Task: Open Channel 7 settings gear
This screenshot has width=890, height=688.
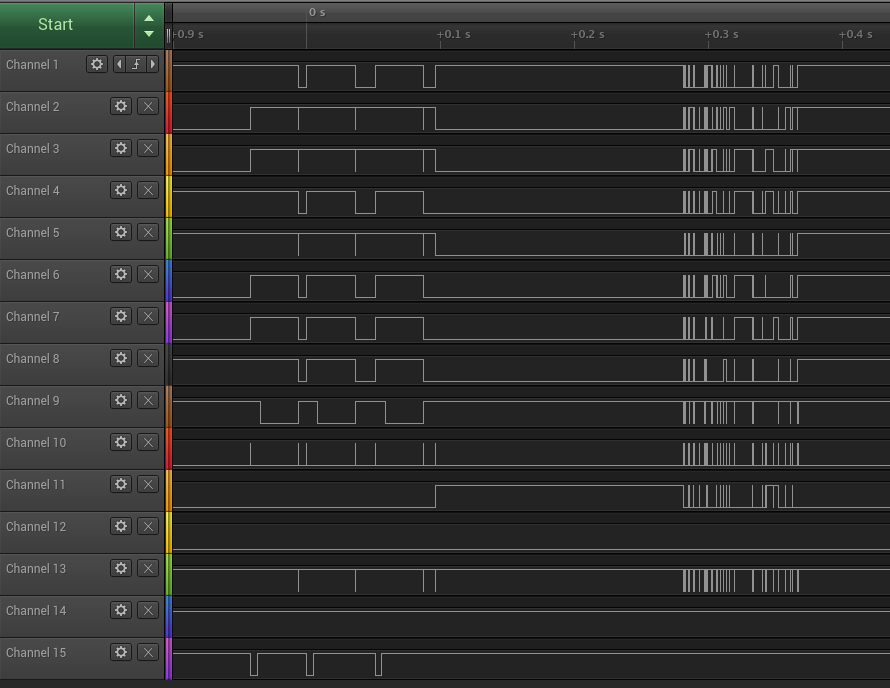Action: pyautogui.click(x=121, y=316)
